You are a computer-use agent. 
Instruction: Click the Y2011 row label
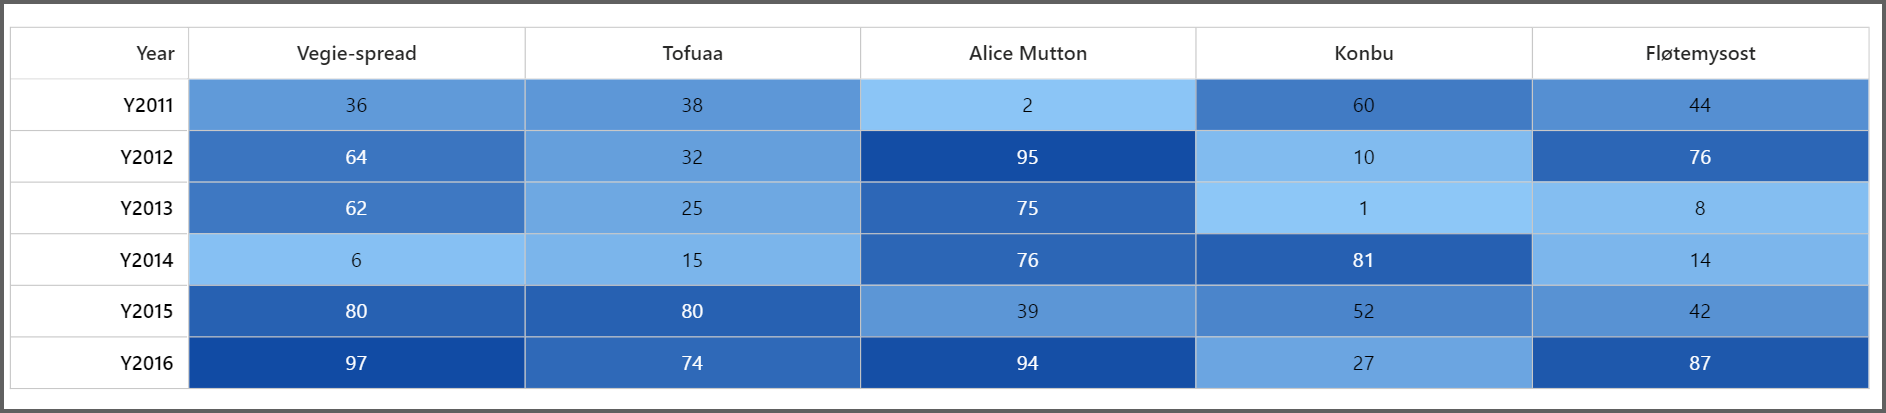148,105
